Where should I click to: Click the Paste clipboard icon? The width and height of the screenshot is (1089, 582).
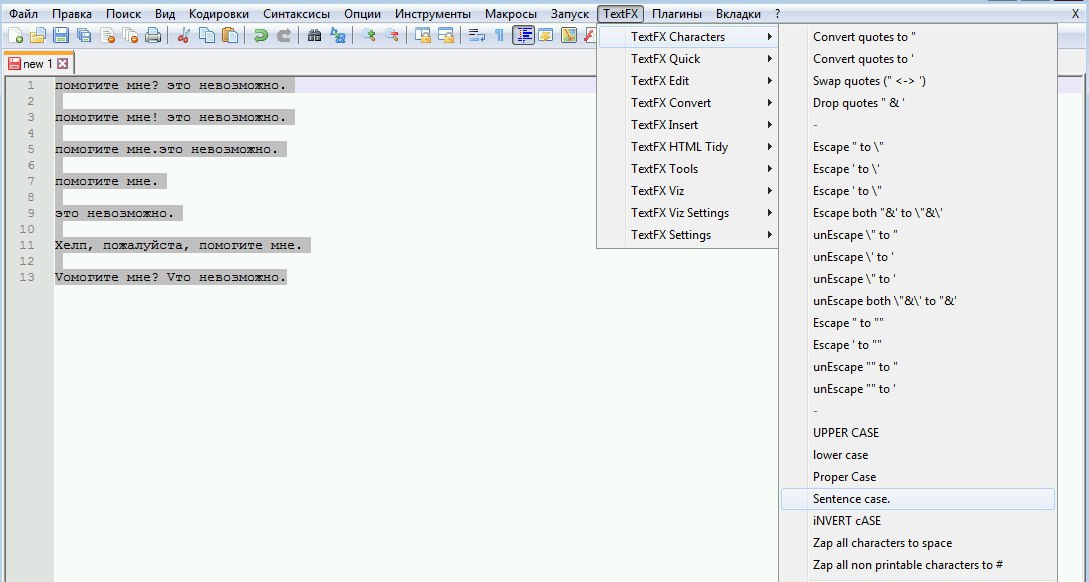(x=230, y=35)
